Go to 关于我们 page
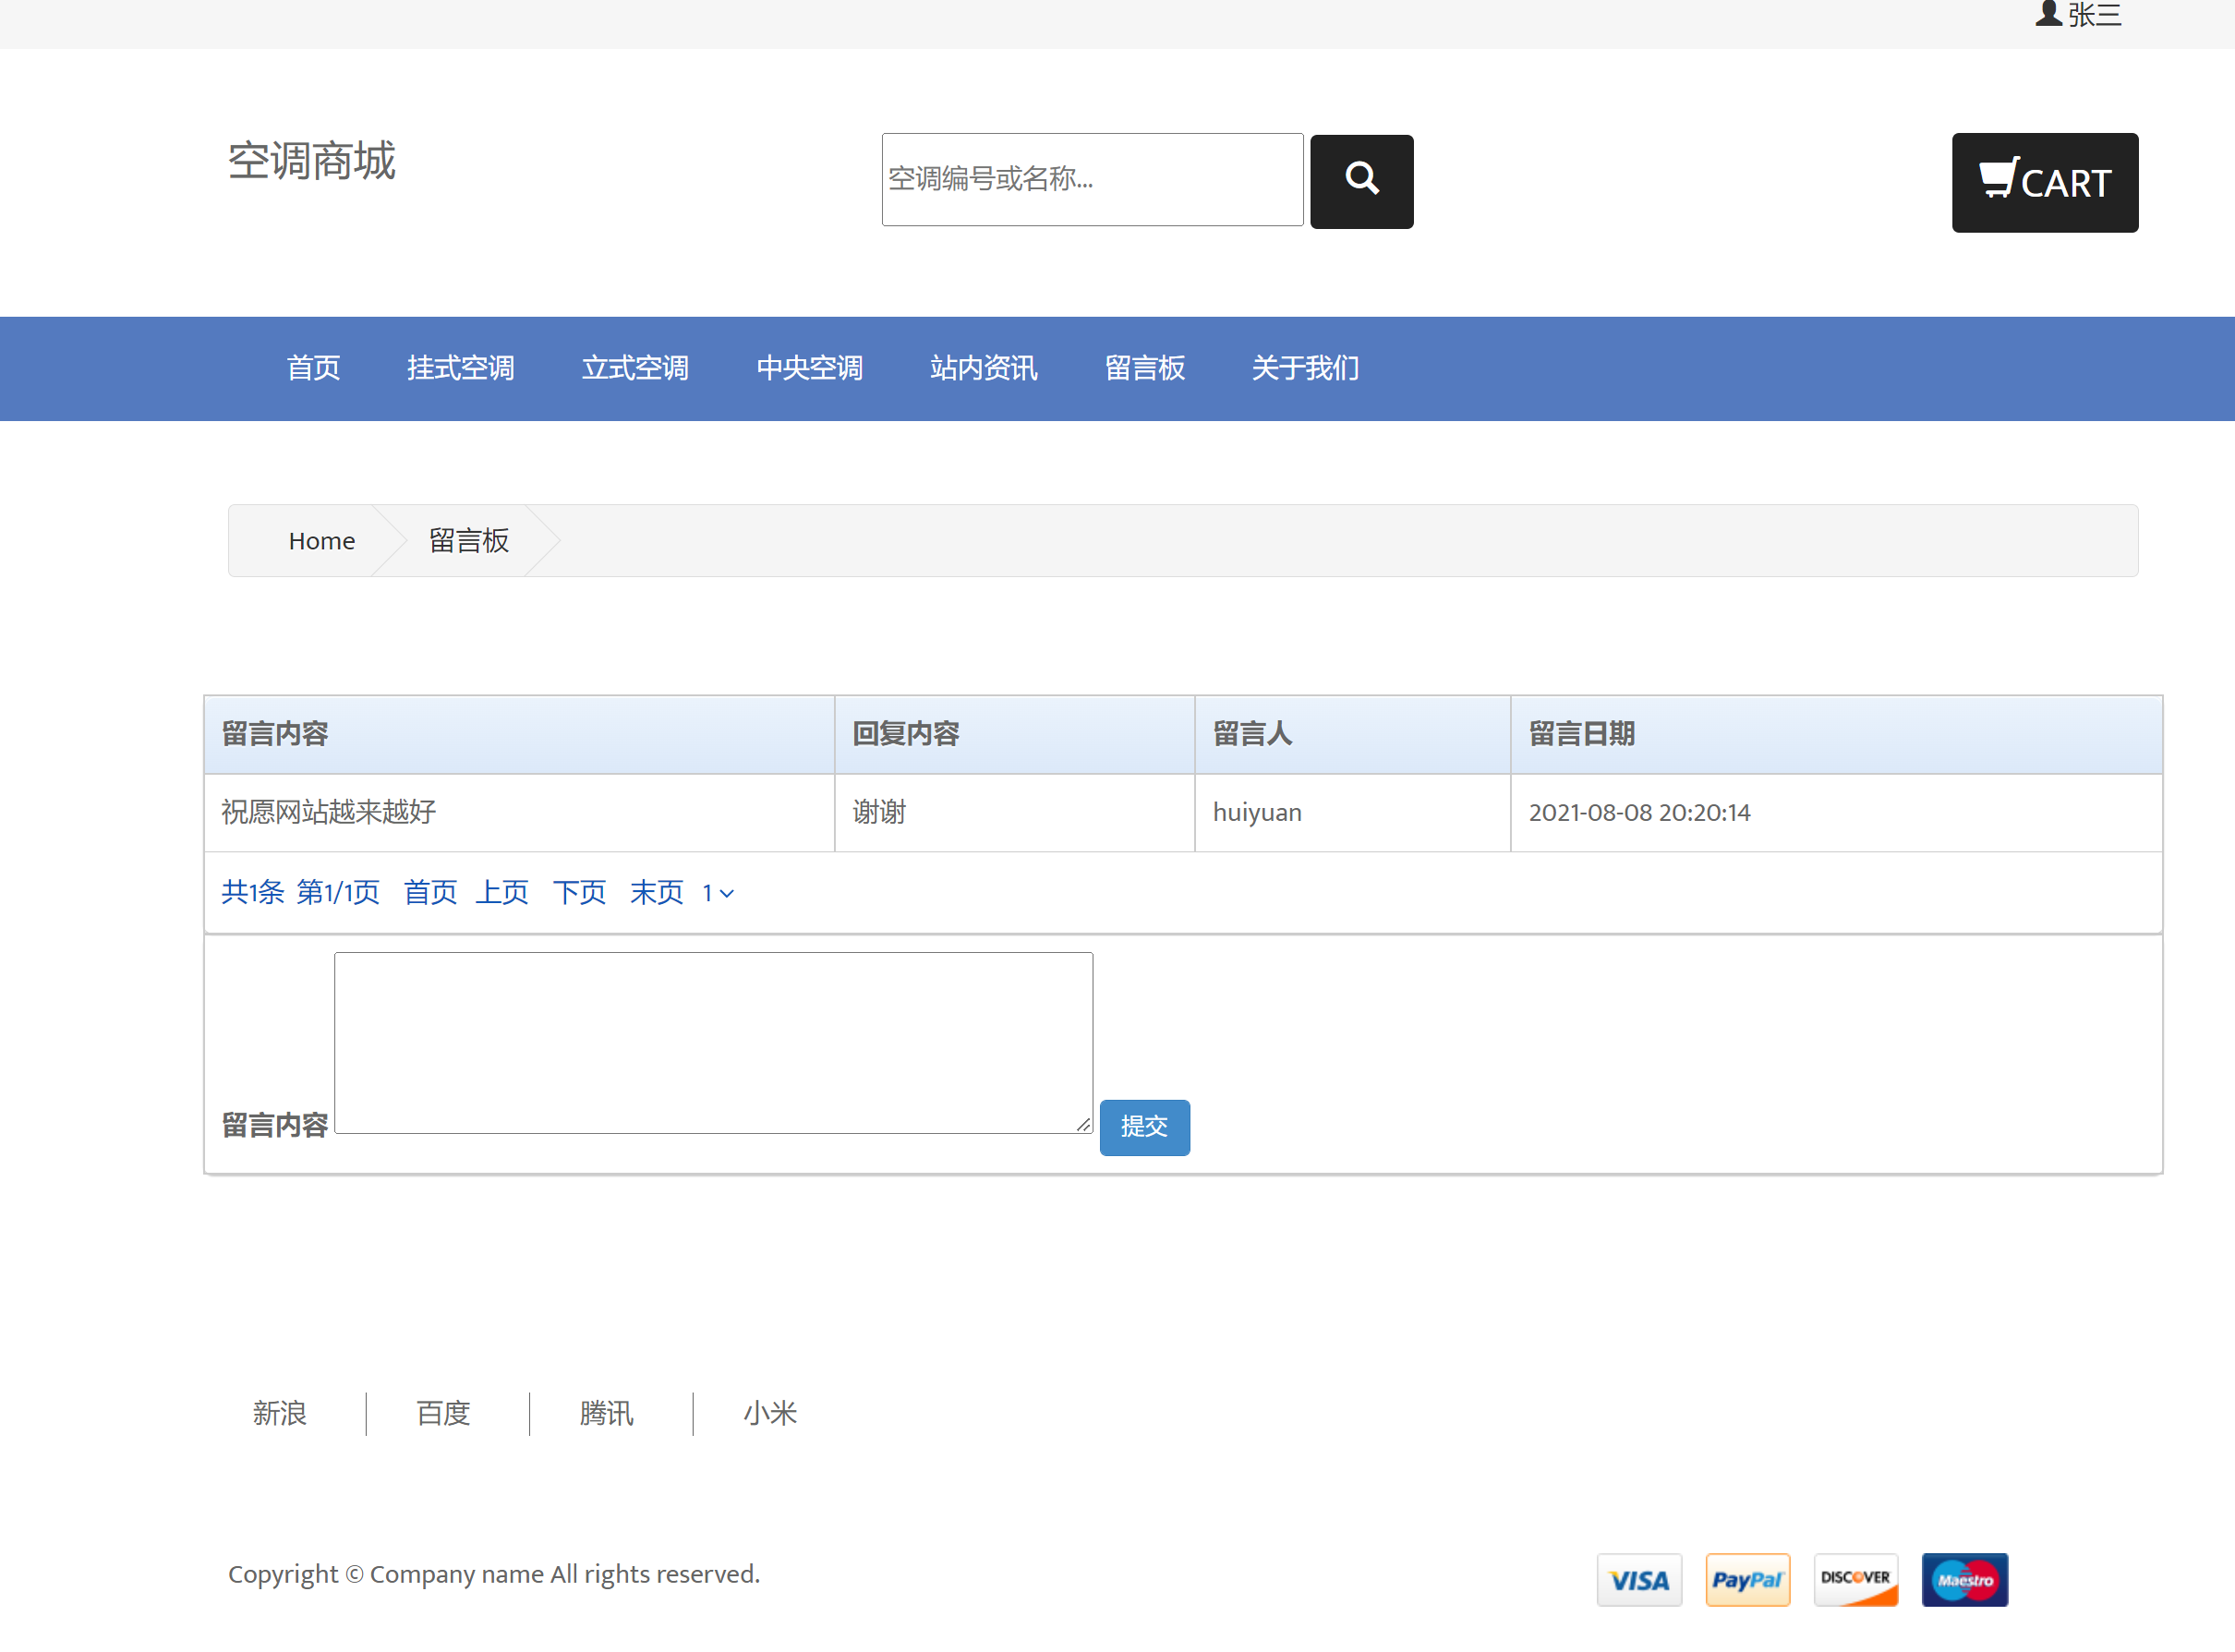 click(1305, 368)
